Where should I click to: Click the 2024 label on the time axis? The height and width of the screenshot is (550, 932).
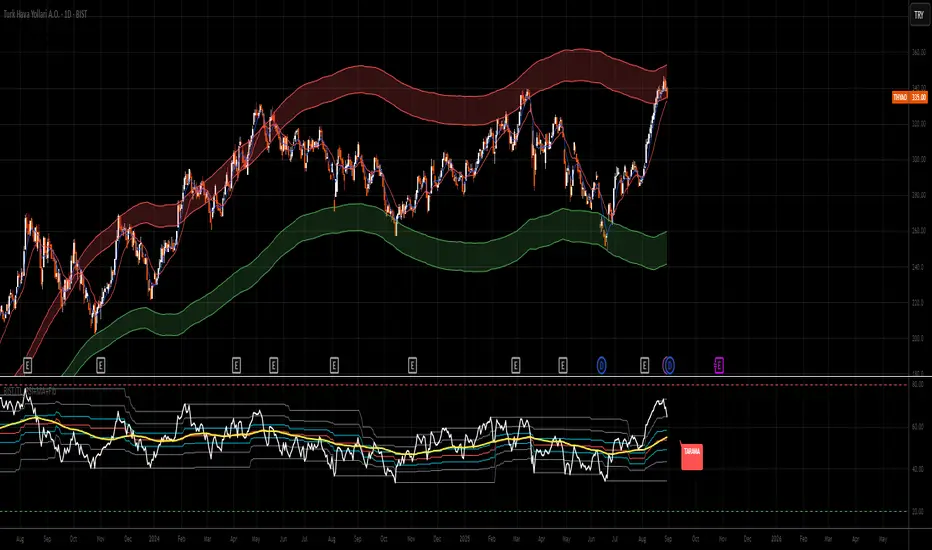tap(154, 539)
